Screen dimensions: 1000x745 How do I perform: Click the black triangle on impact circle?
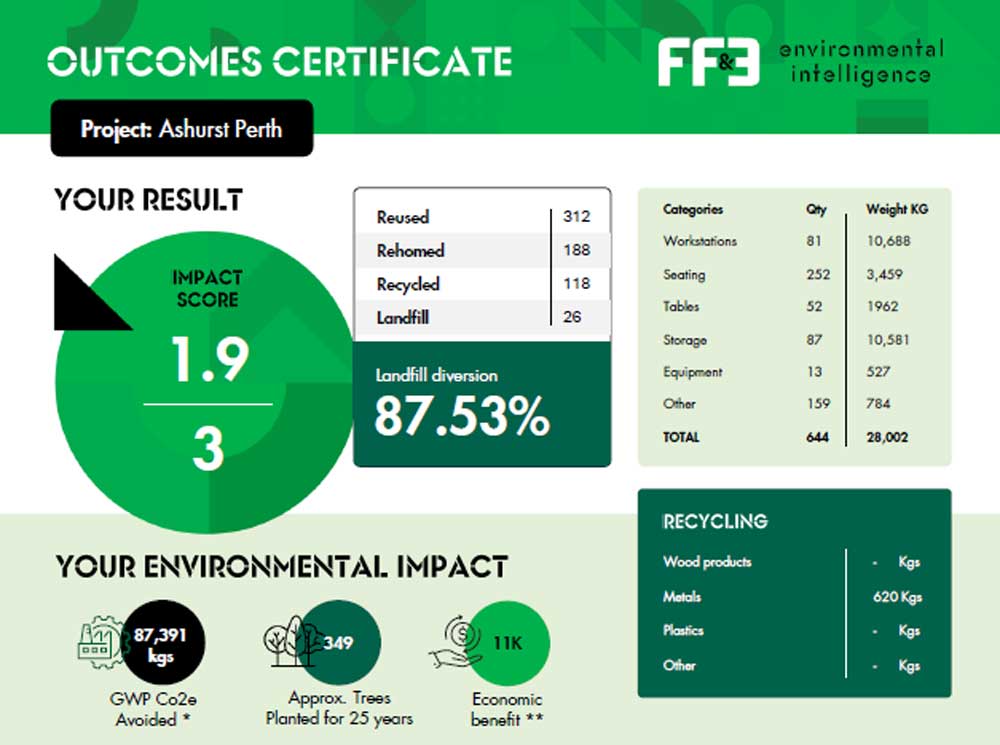[x=85, y=294]
